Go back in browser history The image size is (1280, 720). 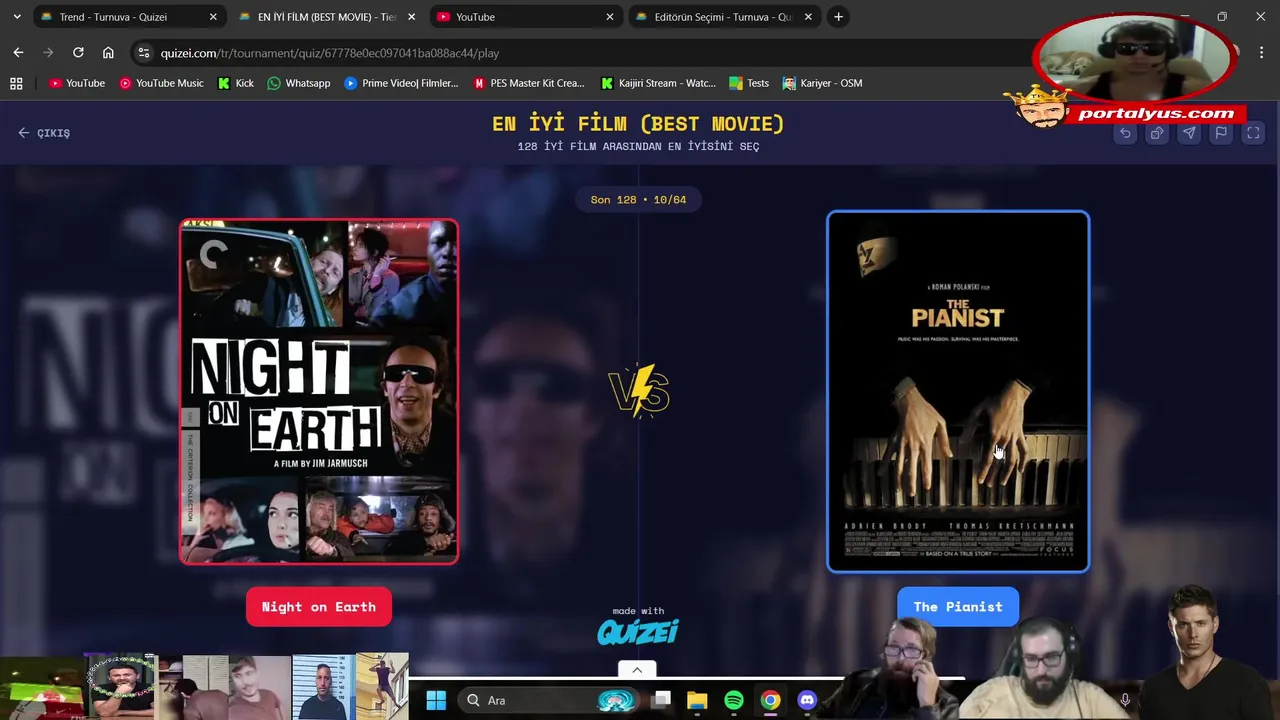[x=19, y=53]
